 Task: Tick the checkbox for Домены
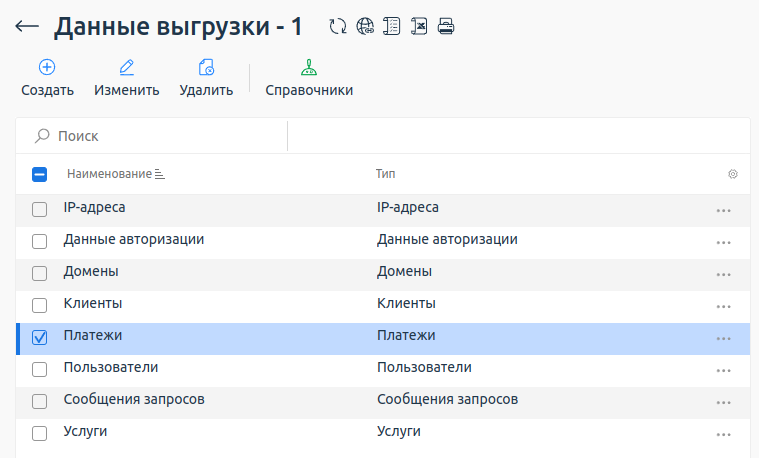(x=40, y=273)
